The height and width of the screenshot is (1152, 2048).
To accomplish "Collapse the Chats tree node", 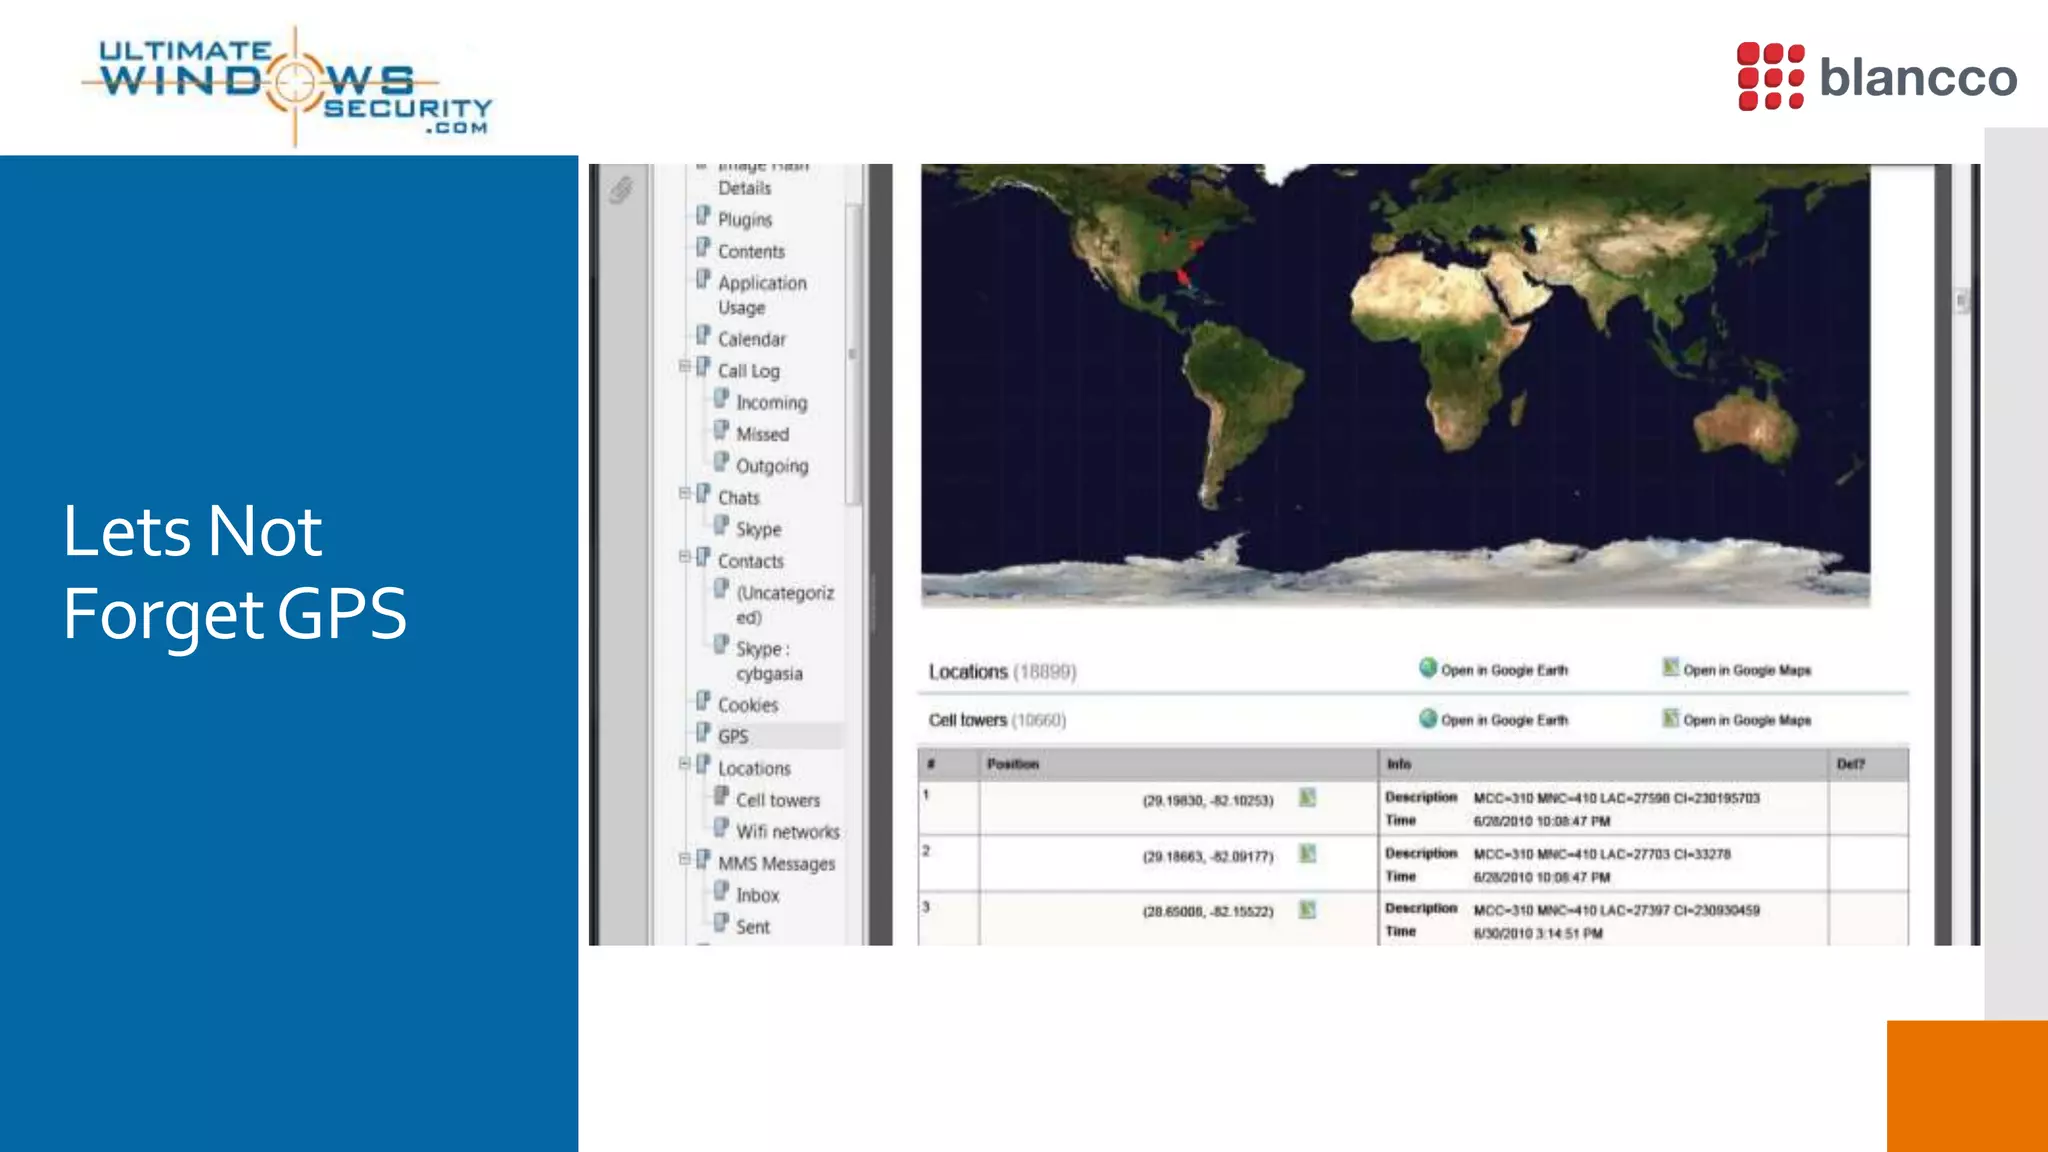I will [685, 493].
